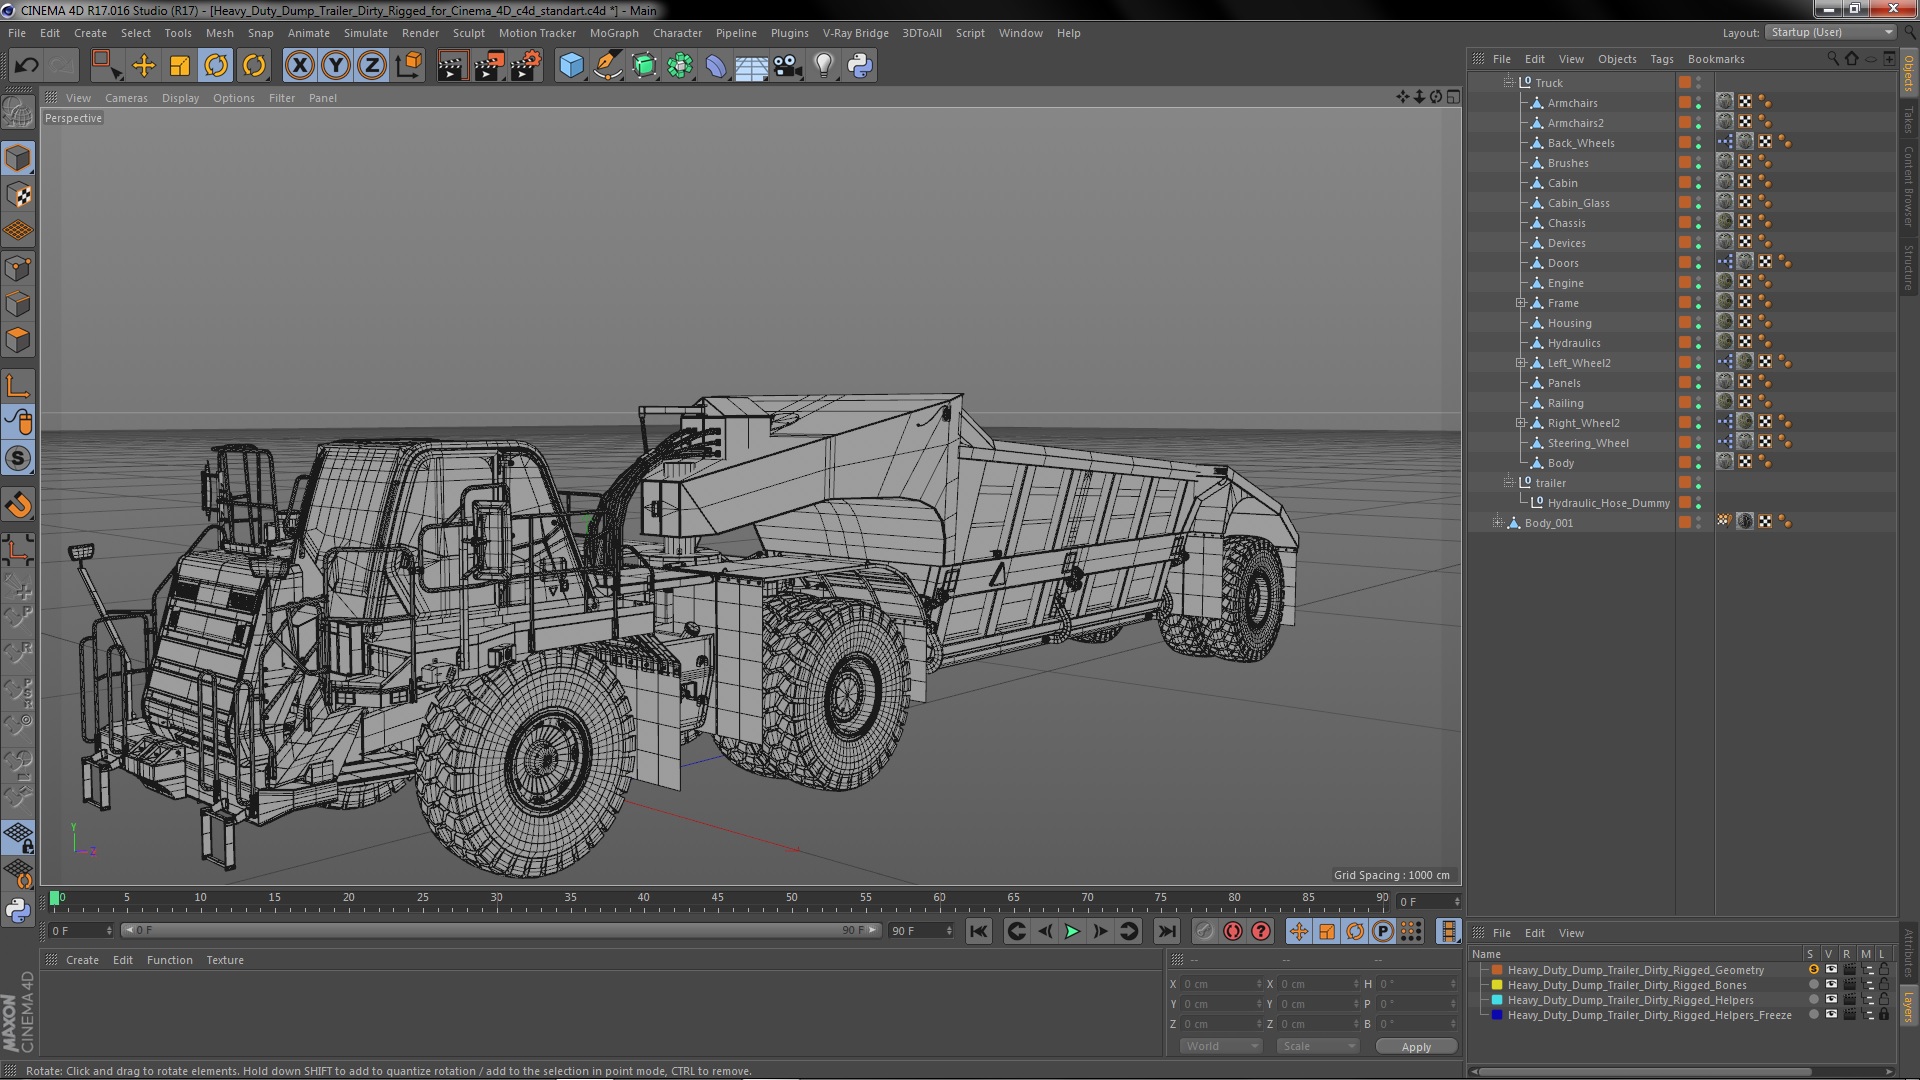Collapse the Truck hierarchy
The height and width of the screenshot is (1080, 1920).
[1508, 83]
